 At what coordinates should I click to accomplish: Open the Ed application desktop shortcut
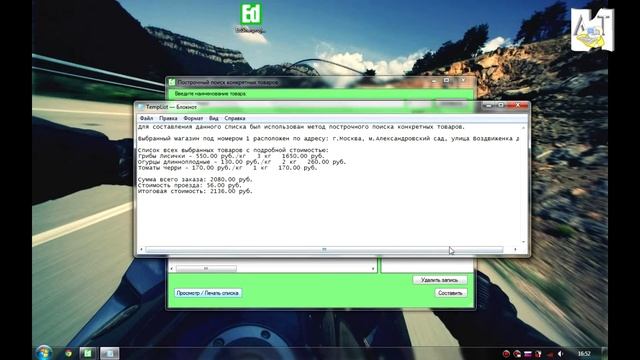pos(251,18)
